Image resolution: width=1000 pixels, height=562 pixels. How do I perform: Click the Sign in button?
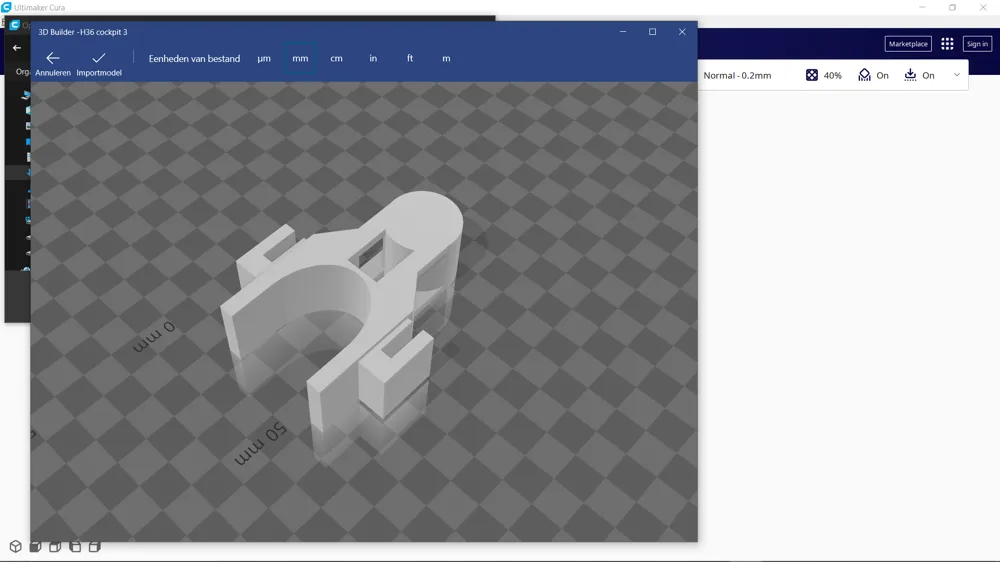pos(977,44)
